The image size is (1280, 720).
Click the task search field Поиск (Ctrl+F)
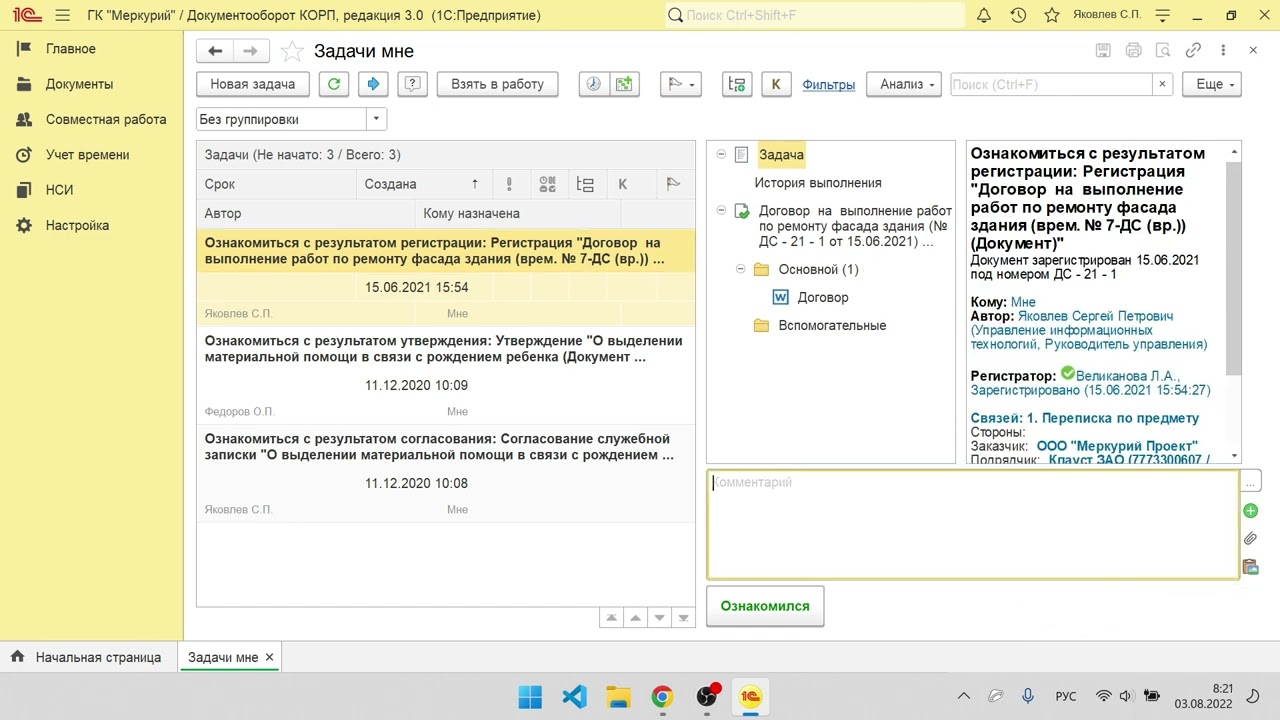(x=1050, y=84)
